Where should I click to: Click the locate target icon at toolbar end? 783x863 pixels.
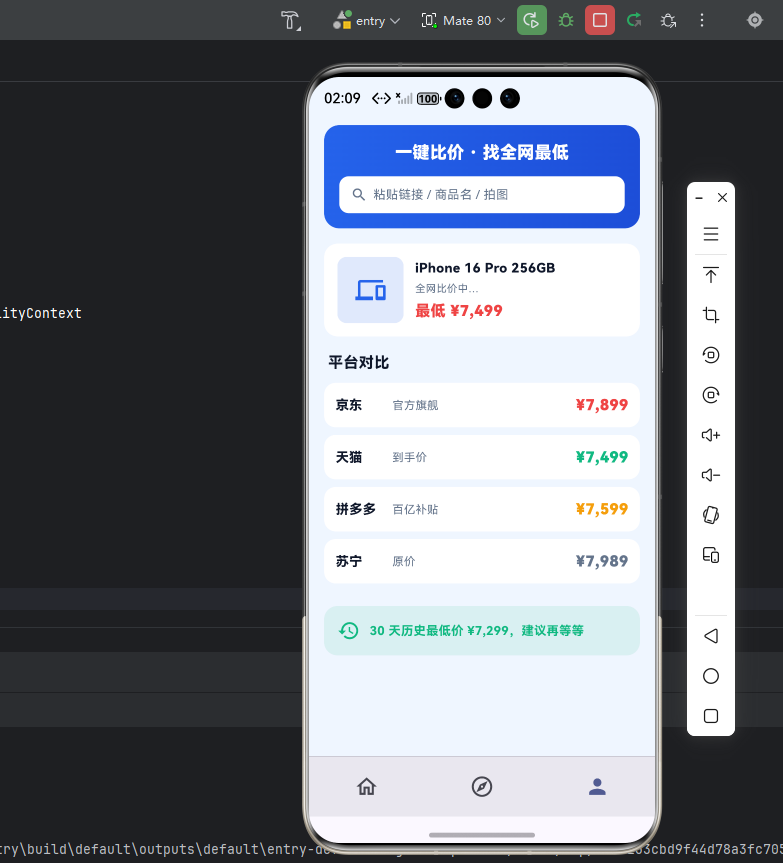pyautogui.click(x=754, y=21)
